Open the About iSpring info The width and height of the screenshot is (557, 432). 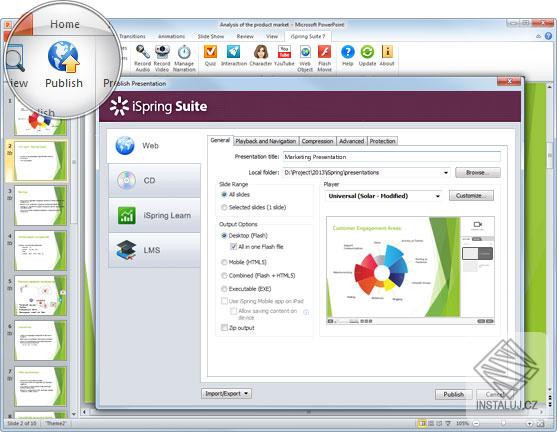pos(387,55)
